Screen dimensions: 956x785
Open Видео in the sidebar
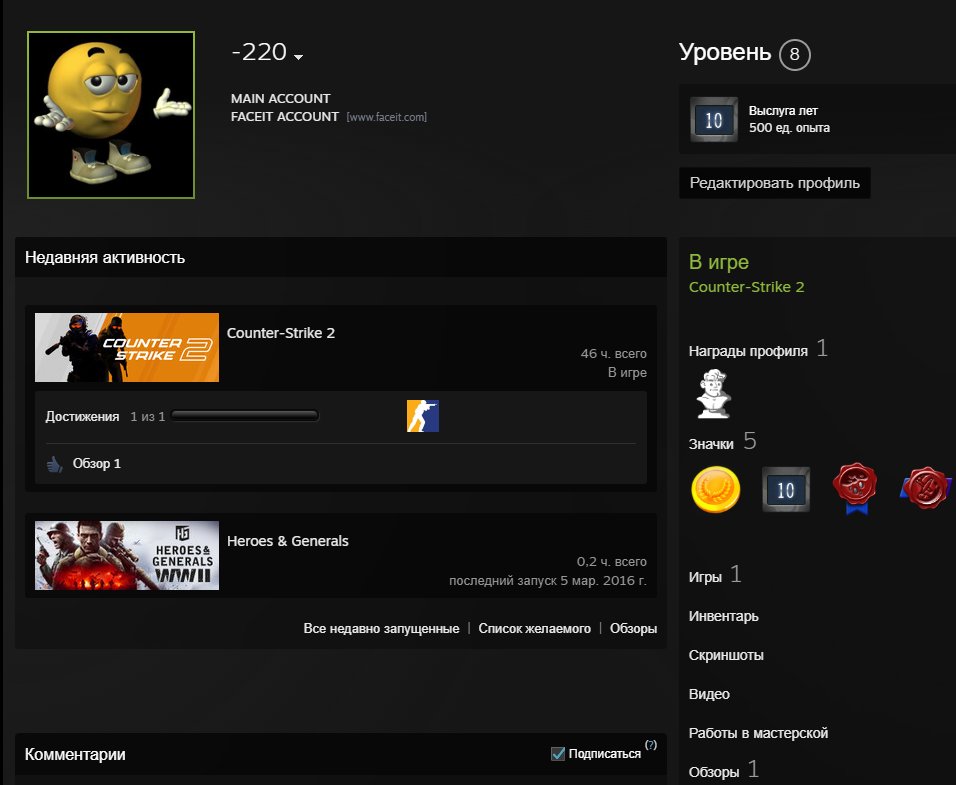709,694
